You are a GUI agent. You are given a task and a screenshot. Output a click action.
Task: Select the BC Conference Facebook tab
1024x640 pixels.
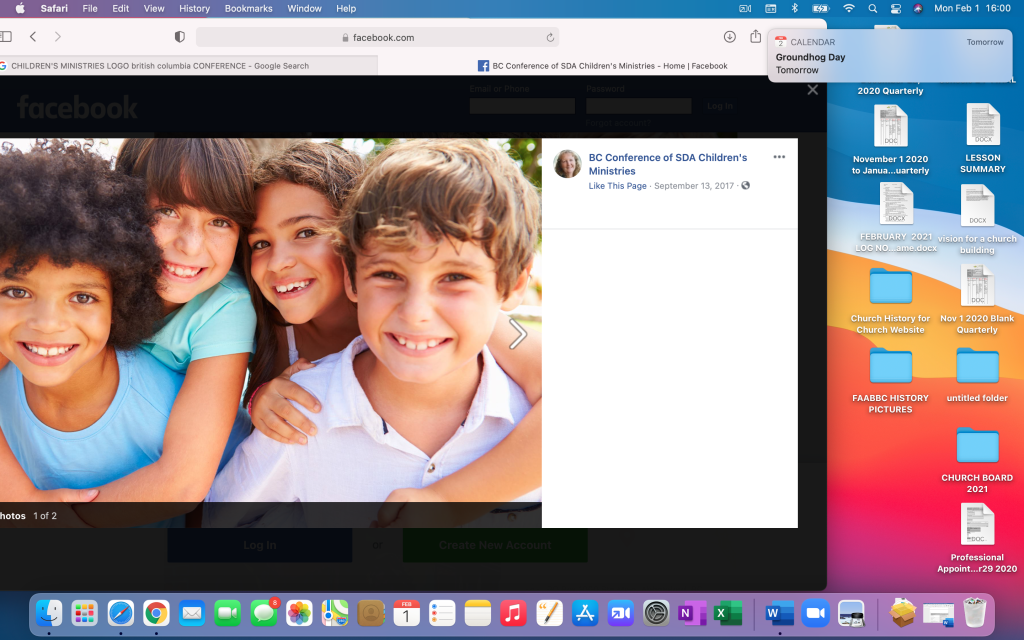click(x=602, y=65)
